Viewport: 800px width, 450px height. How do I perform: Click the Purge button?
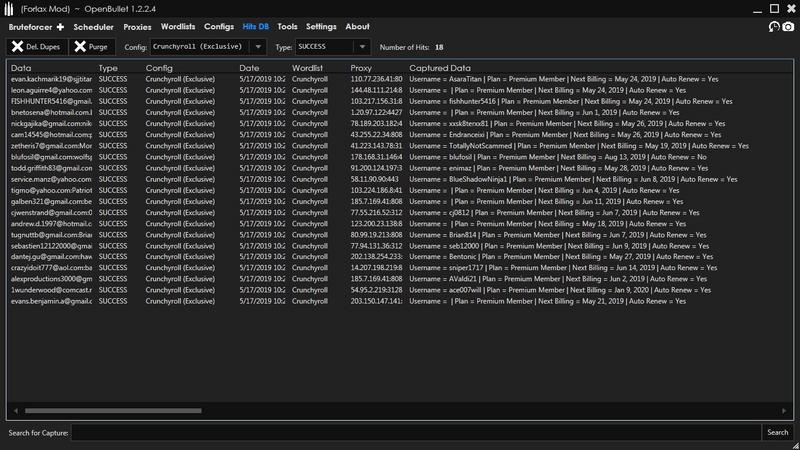[x=92, y=46]
